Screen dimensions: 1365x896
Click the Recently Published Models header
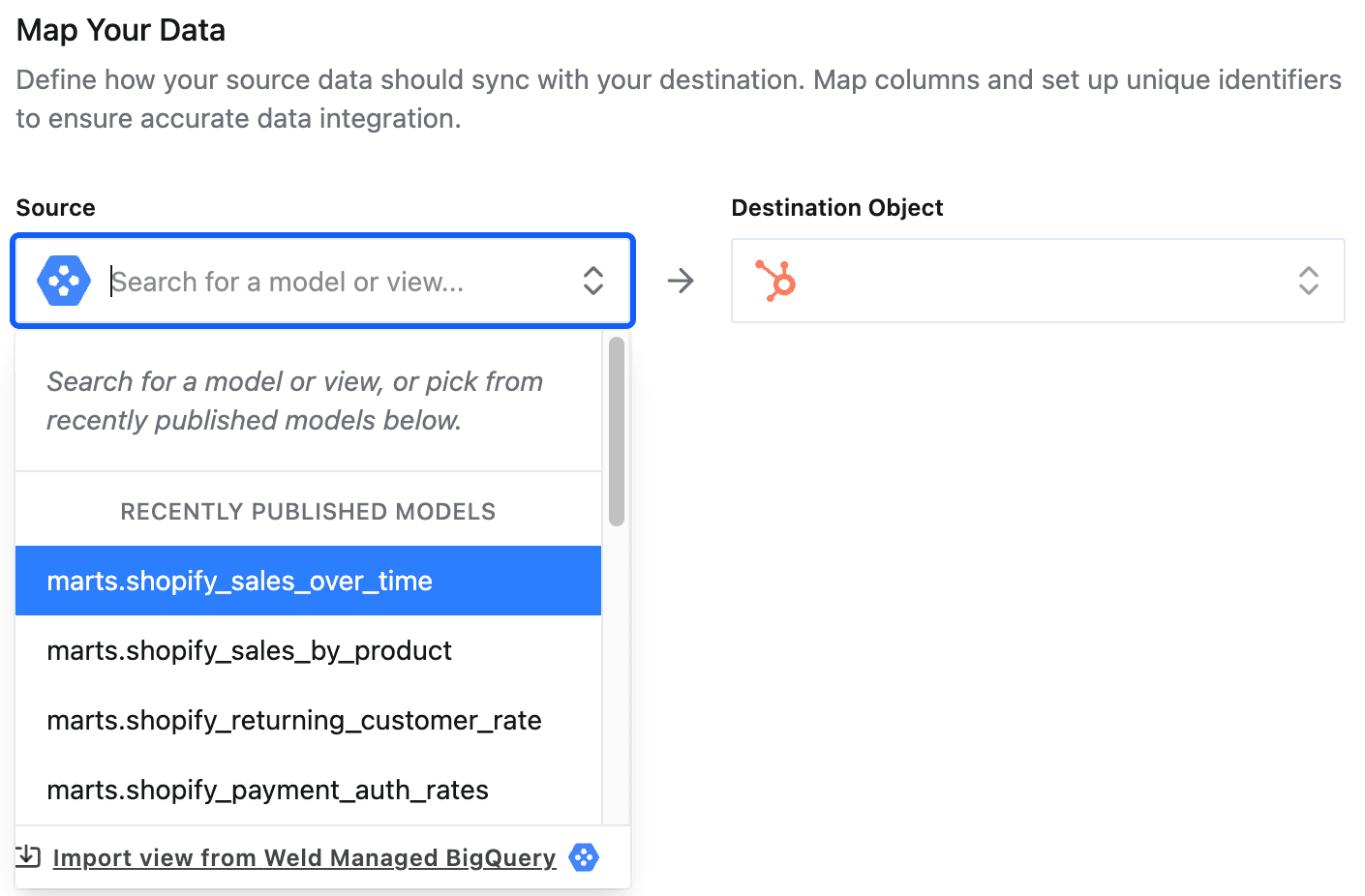(x=308, y=511)
